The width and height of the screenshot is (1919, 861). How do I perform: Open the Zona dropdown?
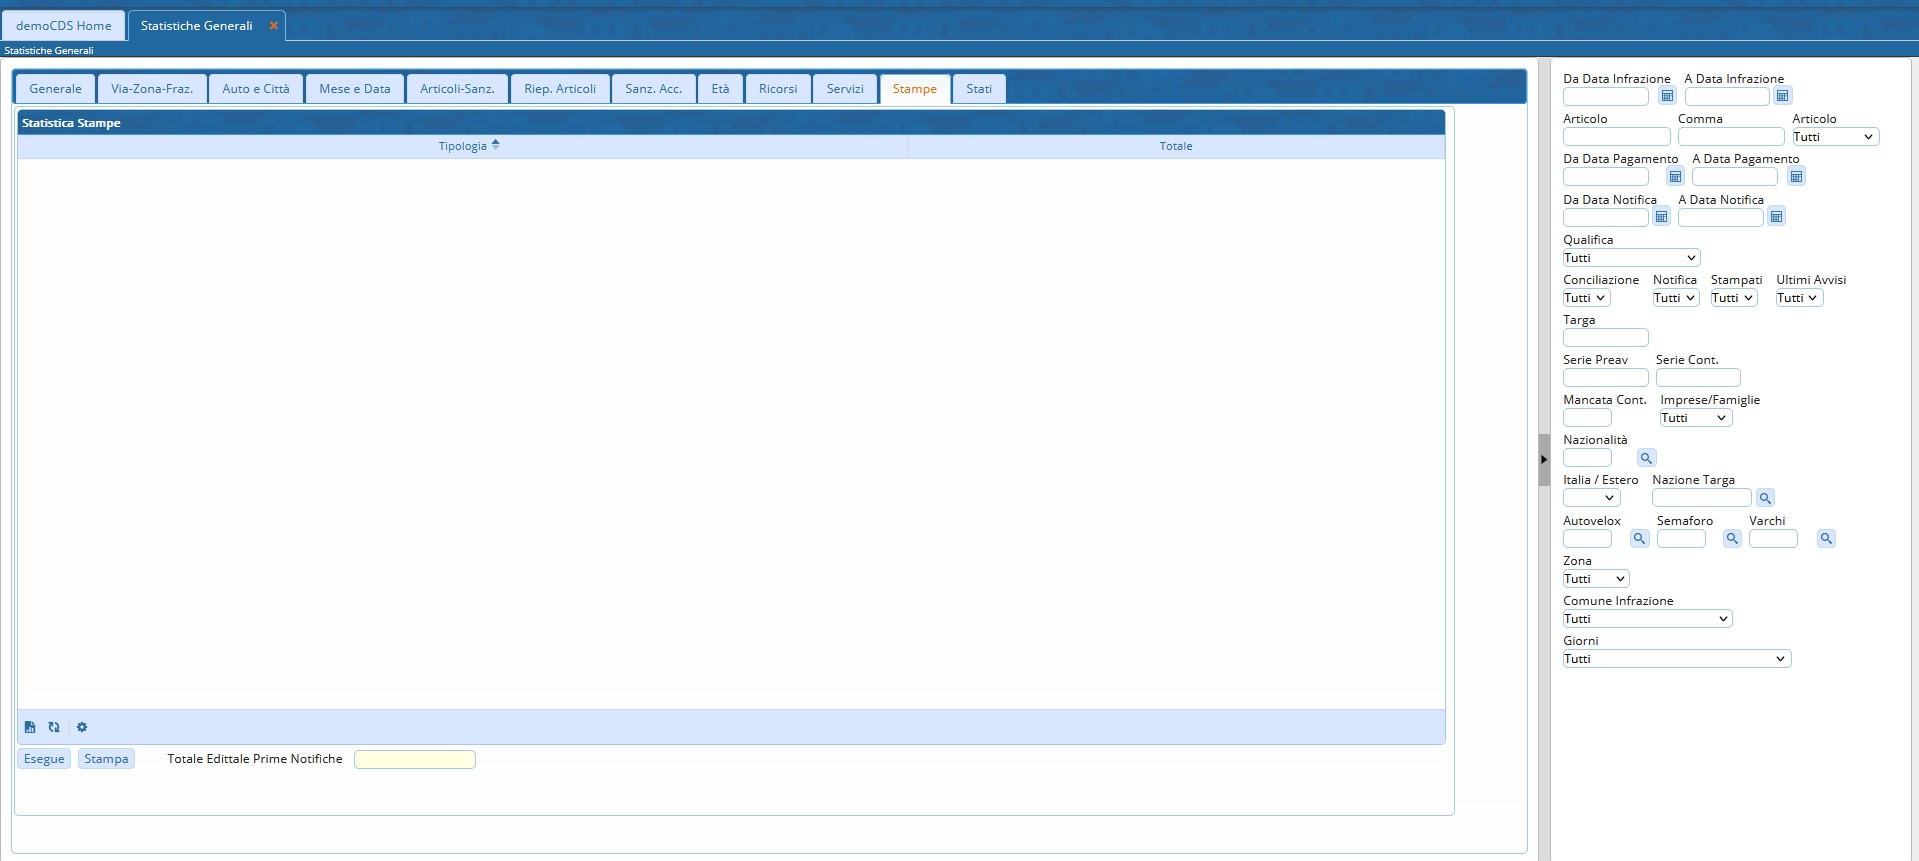[x=1596, y=579]
